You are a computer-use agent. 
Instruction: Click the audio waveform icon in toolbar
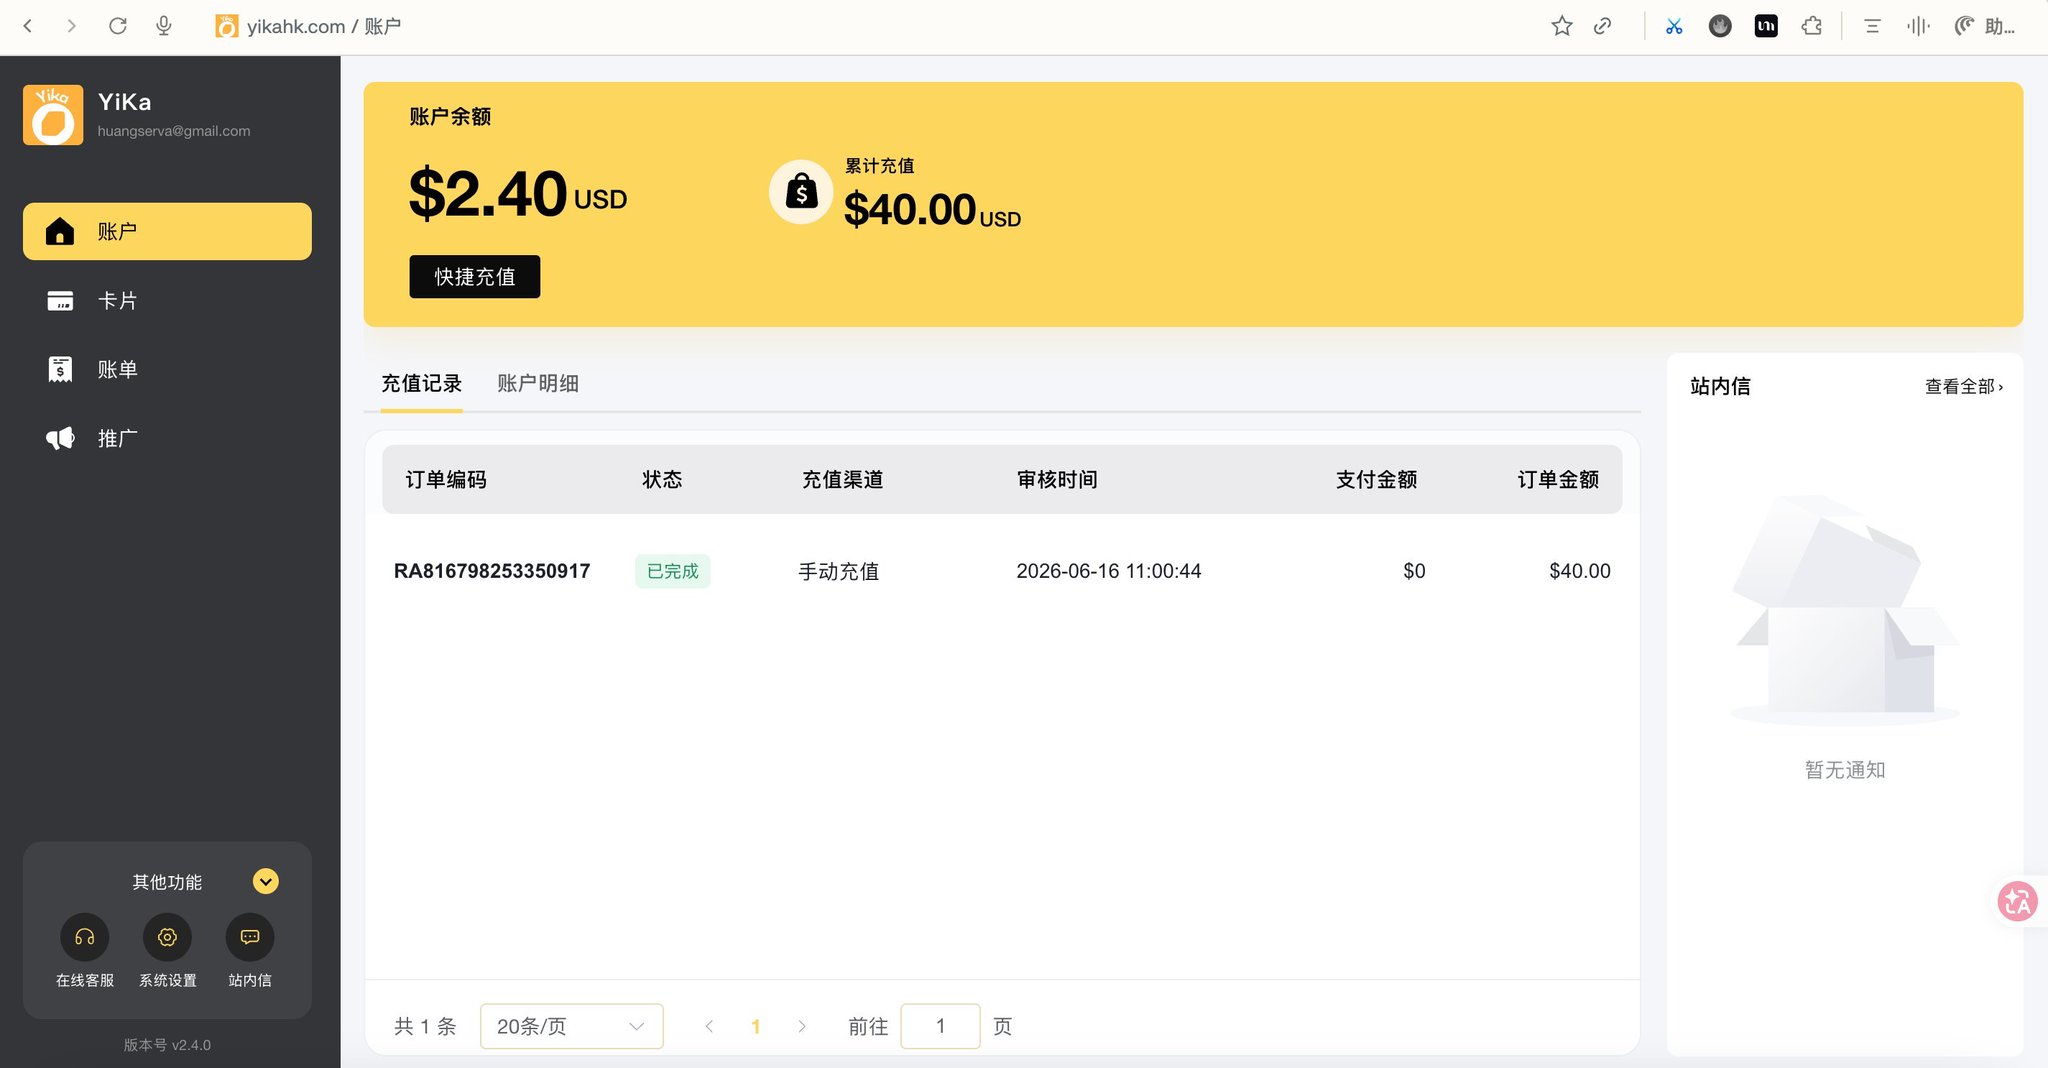(x=1918, y=26)
